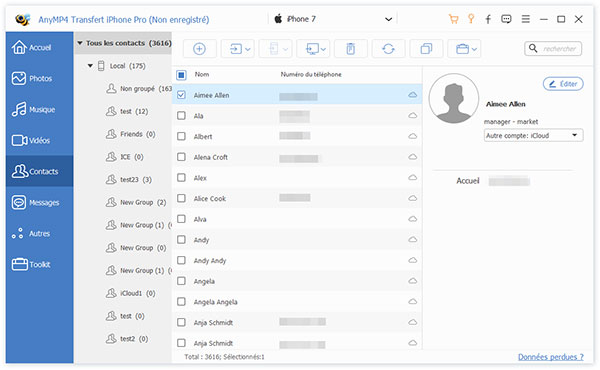Select the iCloud1 (0) group
The width and height of the screenshot is (600, 370).
tap(130, 293)
